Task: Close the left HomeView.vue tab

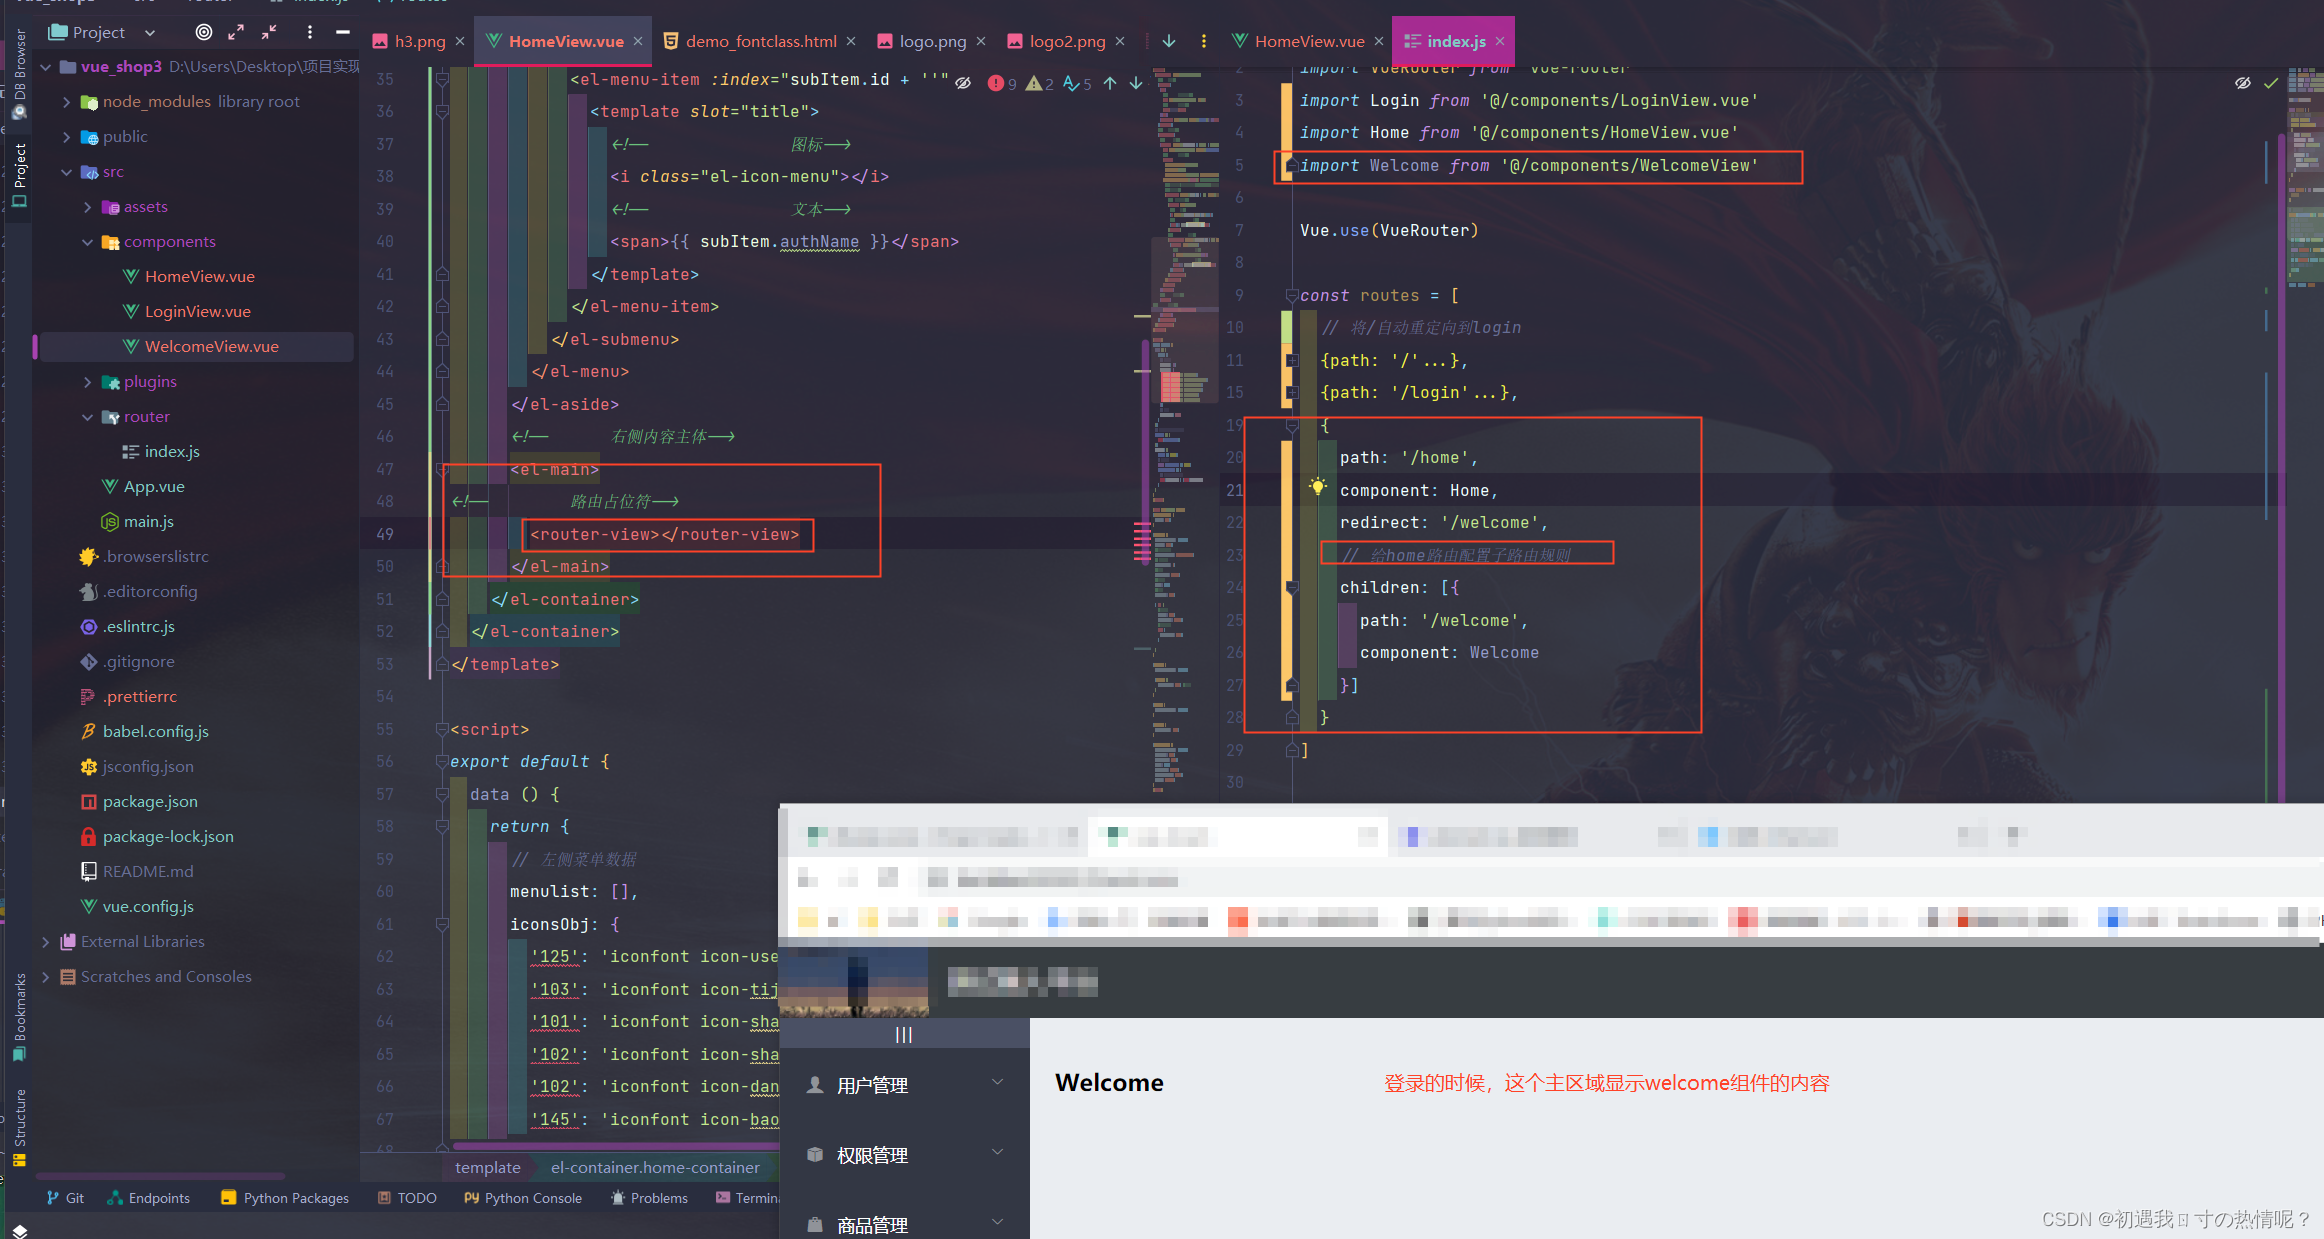Action: pos(638,41)
